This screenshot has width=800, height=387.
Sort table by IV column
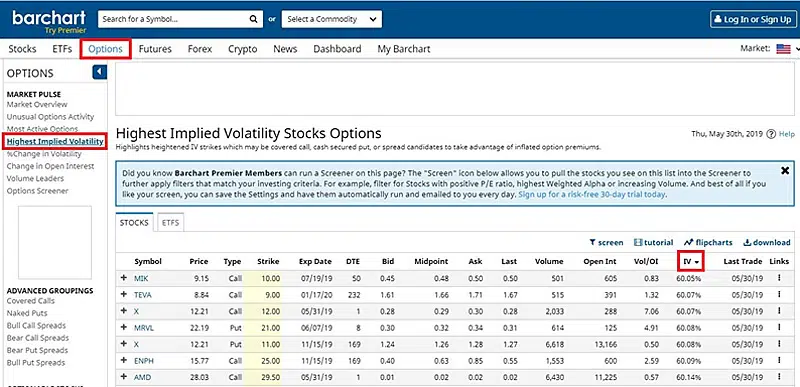[x=691, y=262]
